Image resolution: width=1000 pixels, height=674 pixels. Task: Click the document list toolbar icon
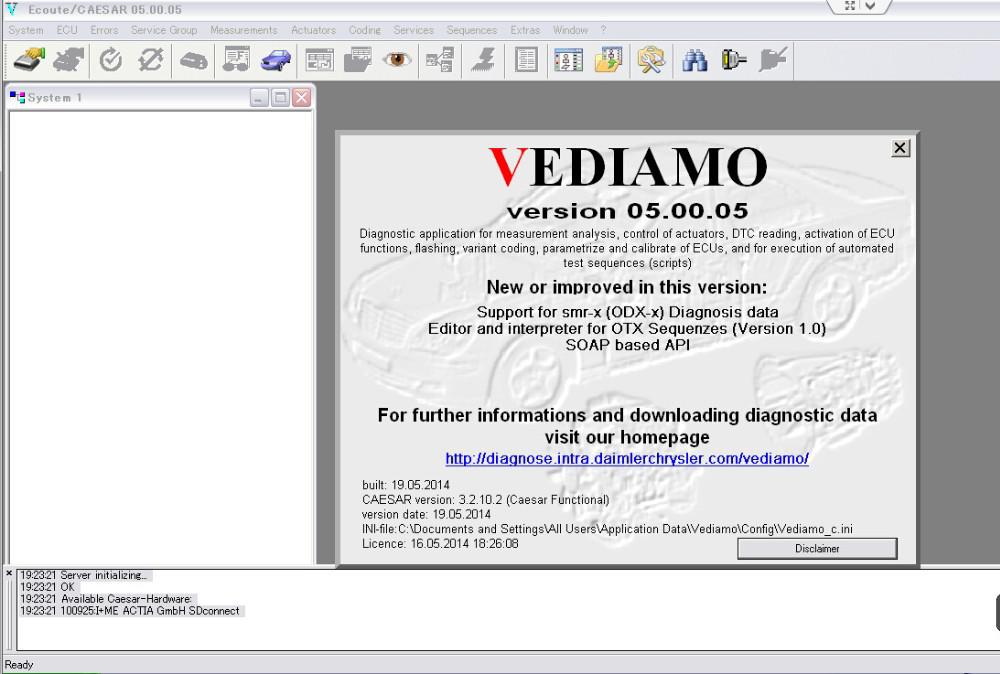tap(526, 61)
